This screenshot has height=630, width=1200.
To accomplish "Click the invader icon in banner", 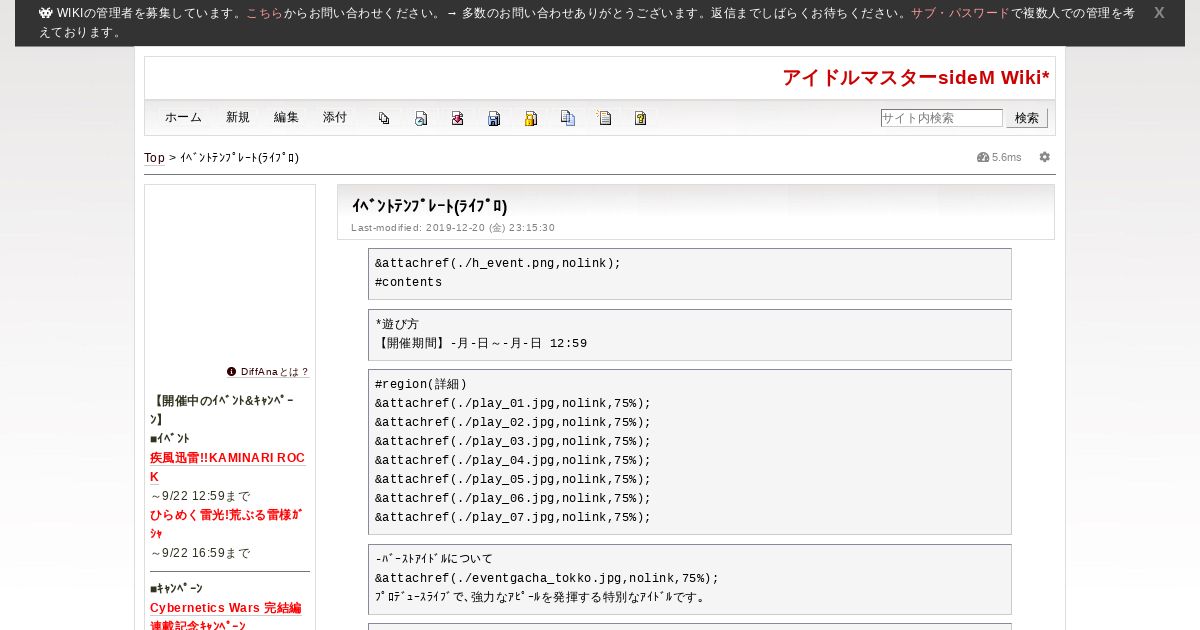I will tap(46, 13).
